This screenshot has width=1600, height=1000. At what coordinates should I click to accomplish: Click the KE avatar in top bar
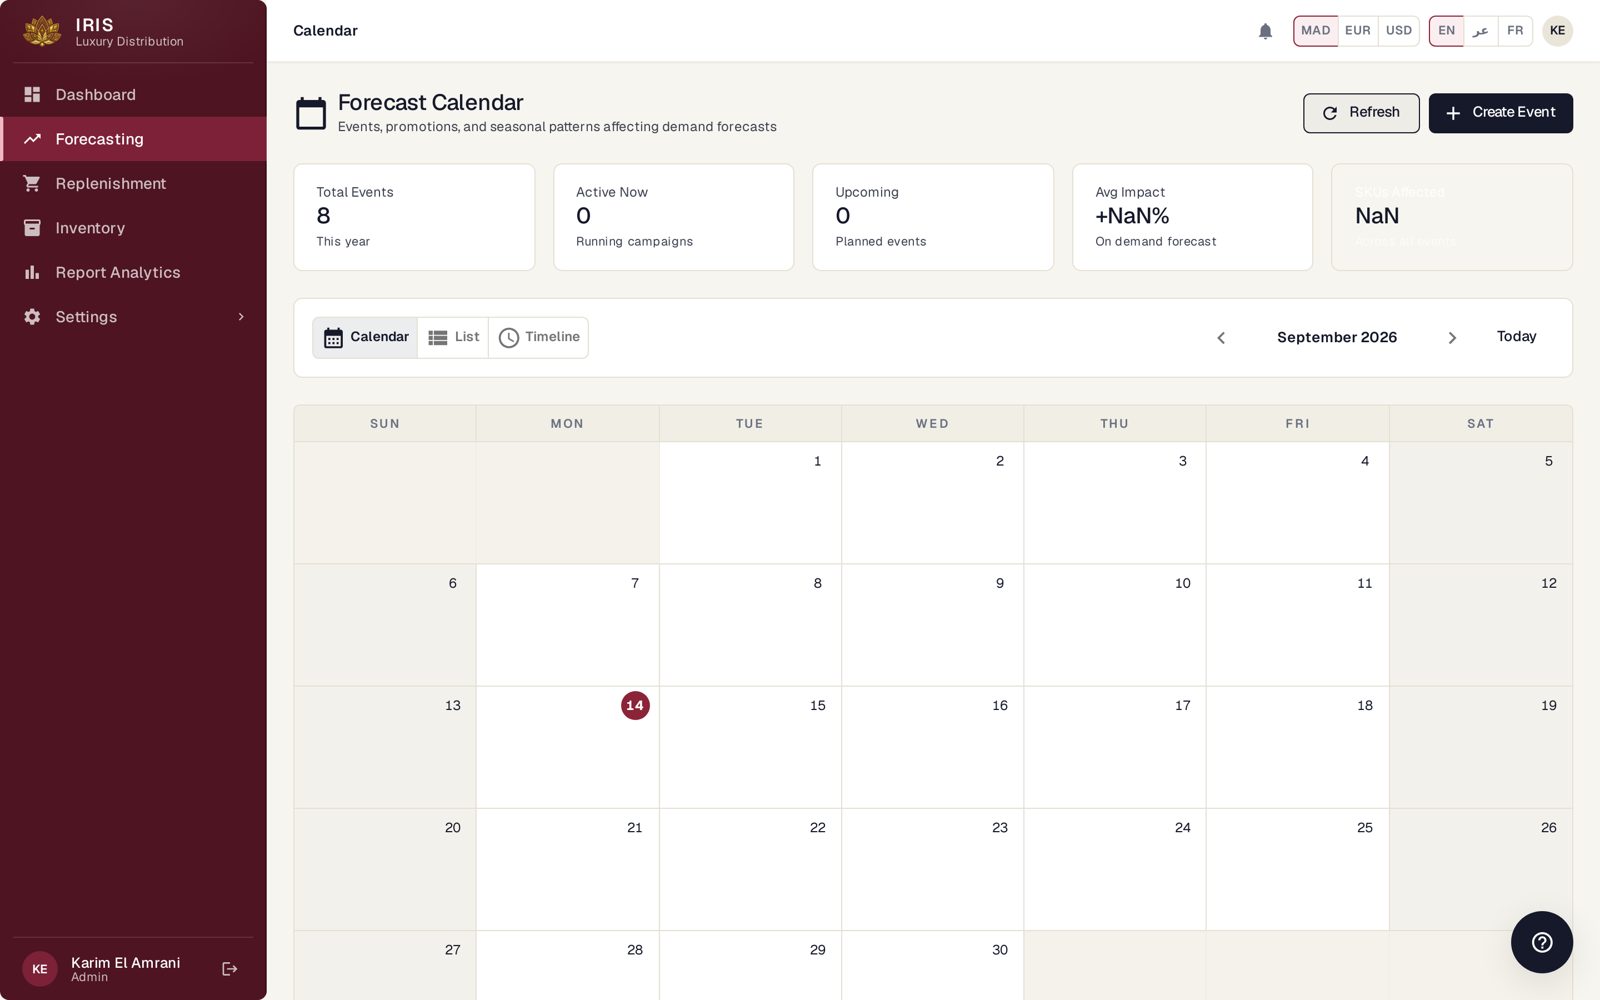point(1557,31)
